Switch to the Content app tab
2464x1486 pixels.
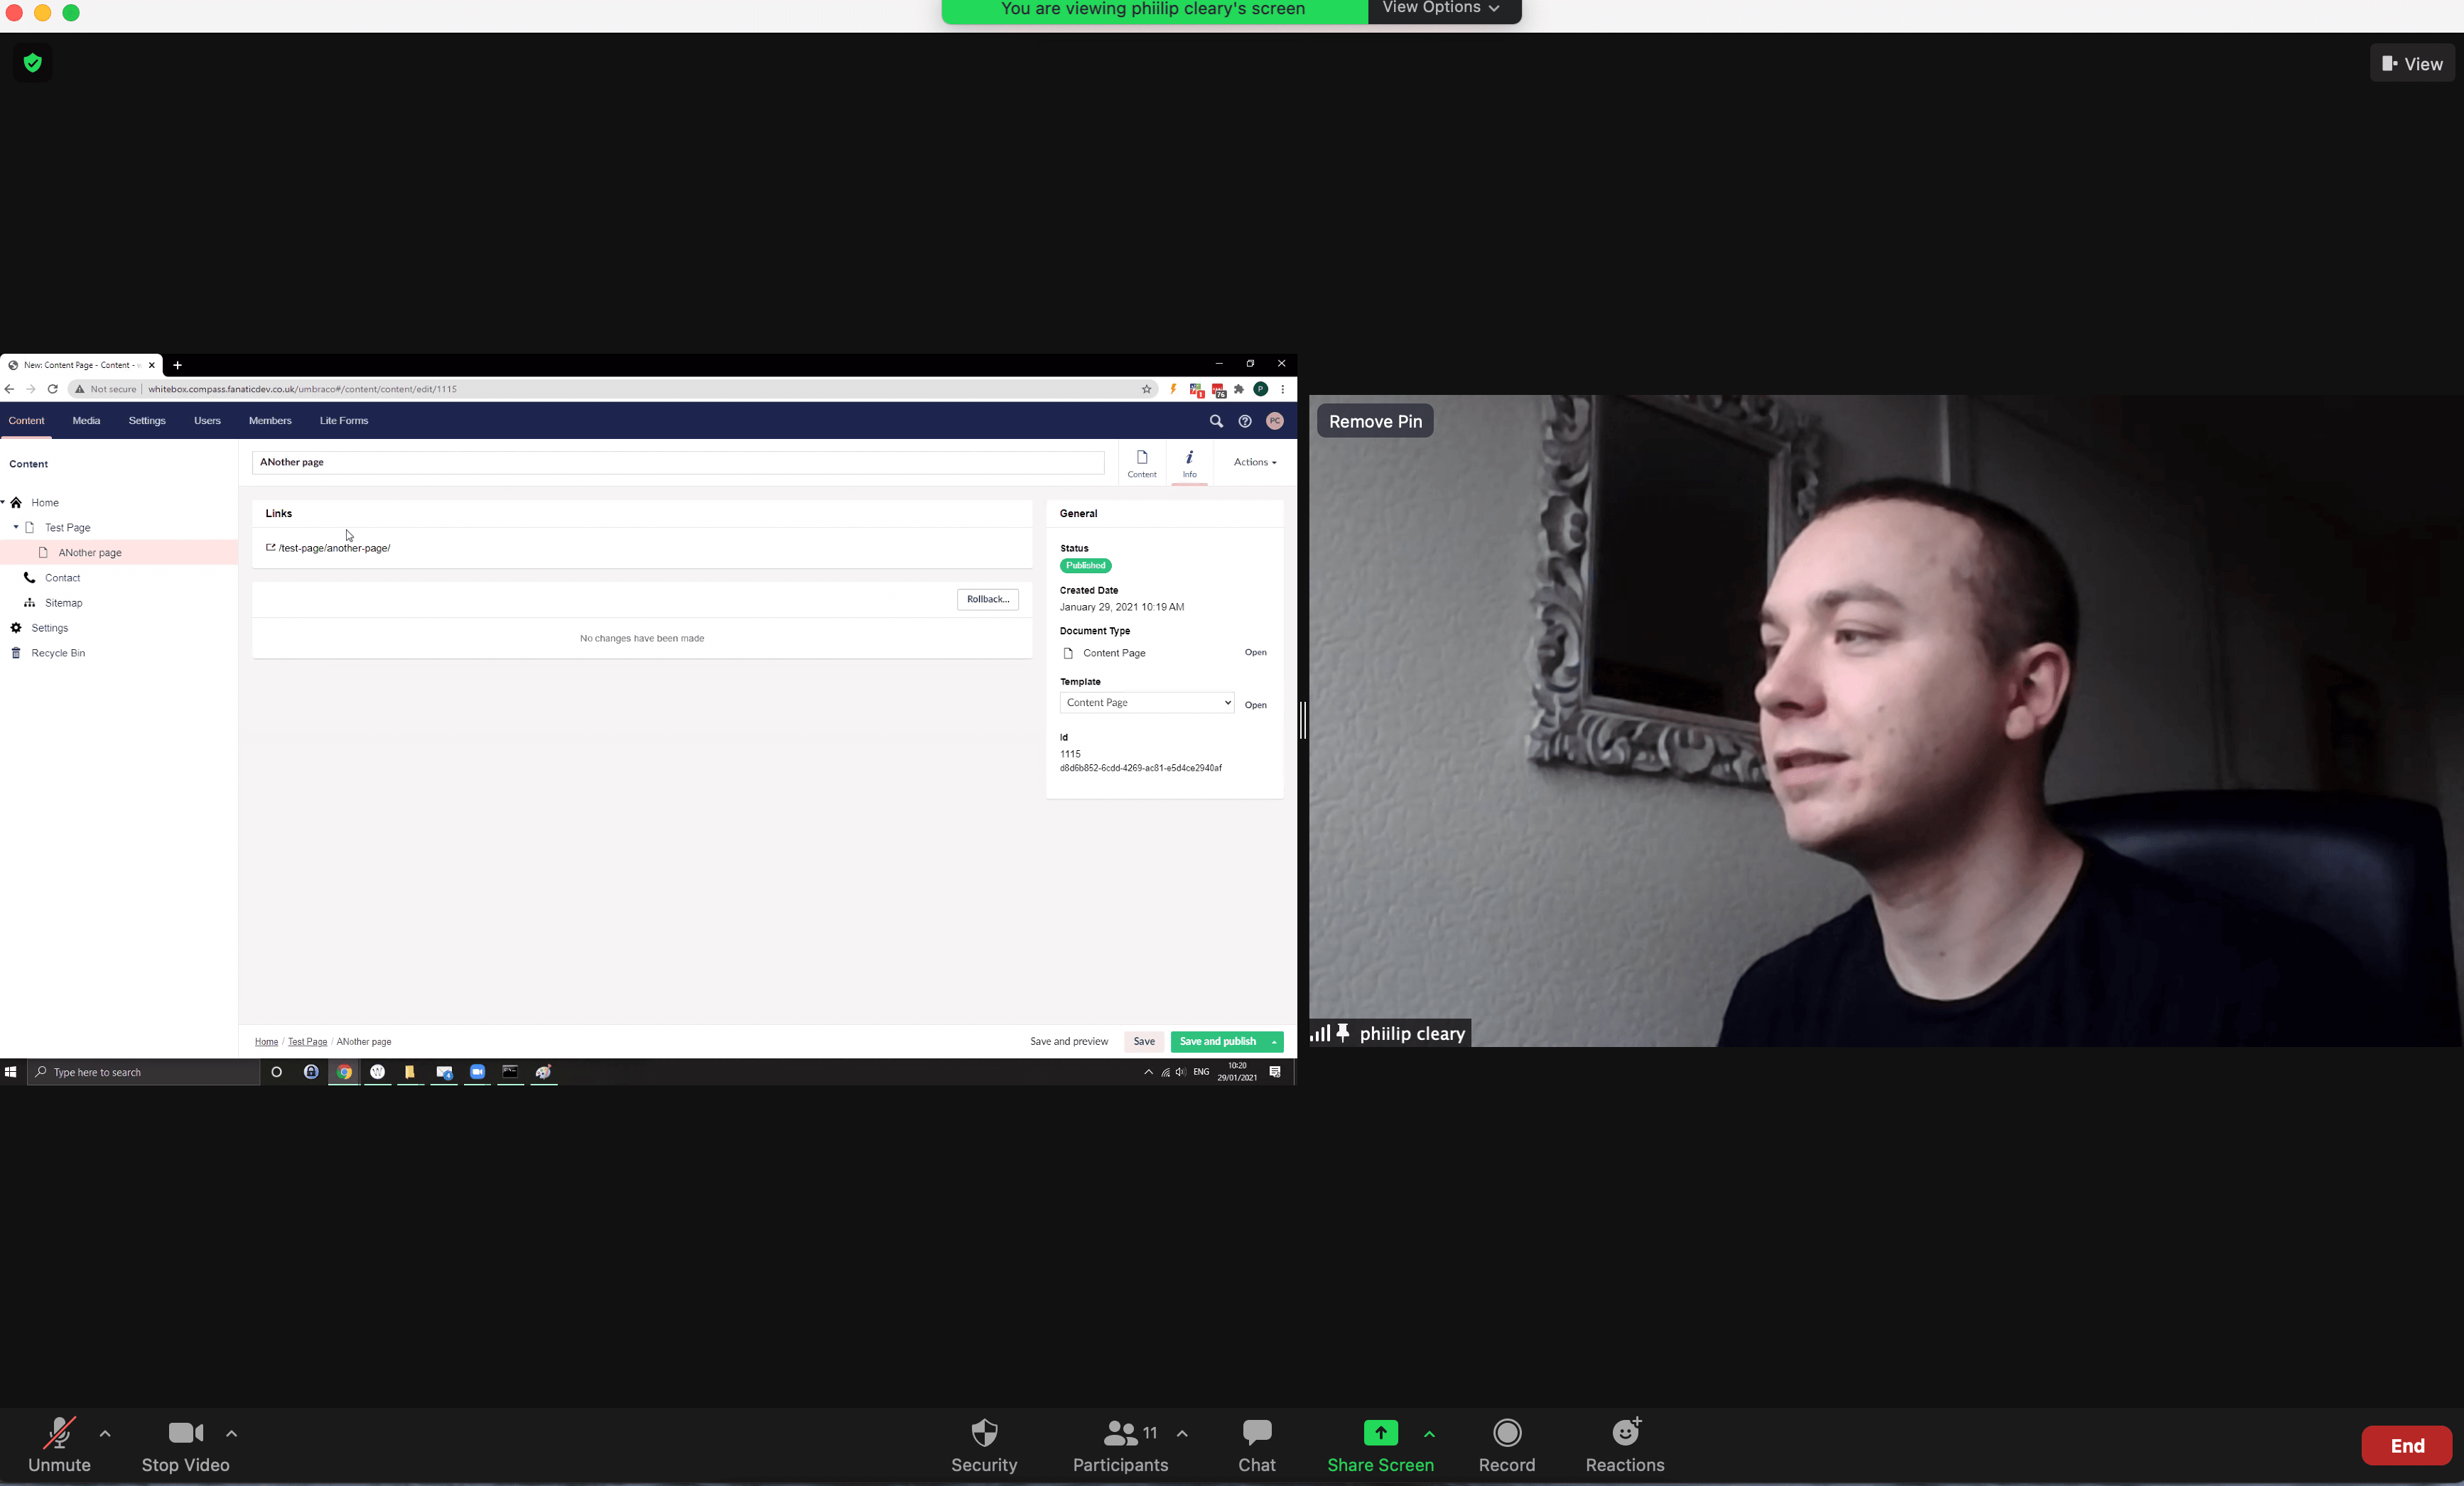1141,463
